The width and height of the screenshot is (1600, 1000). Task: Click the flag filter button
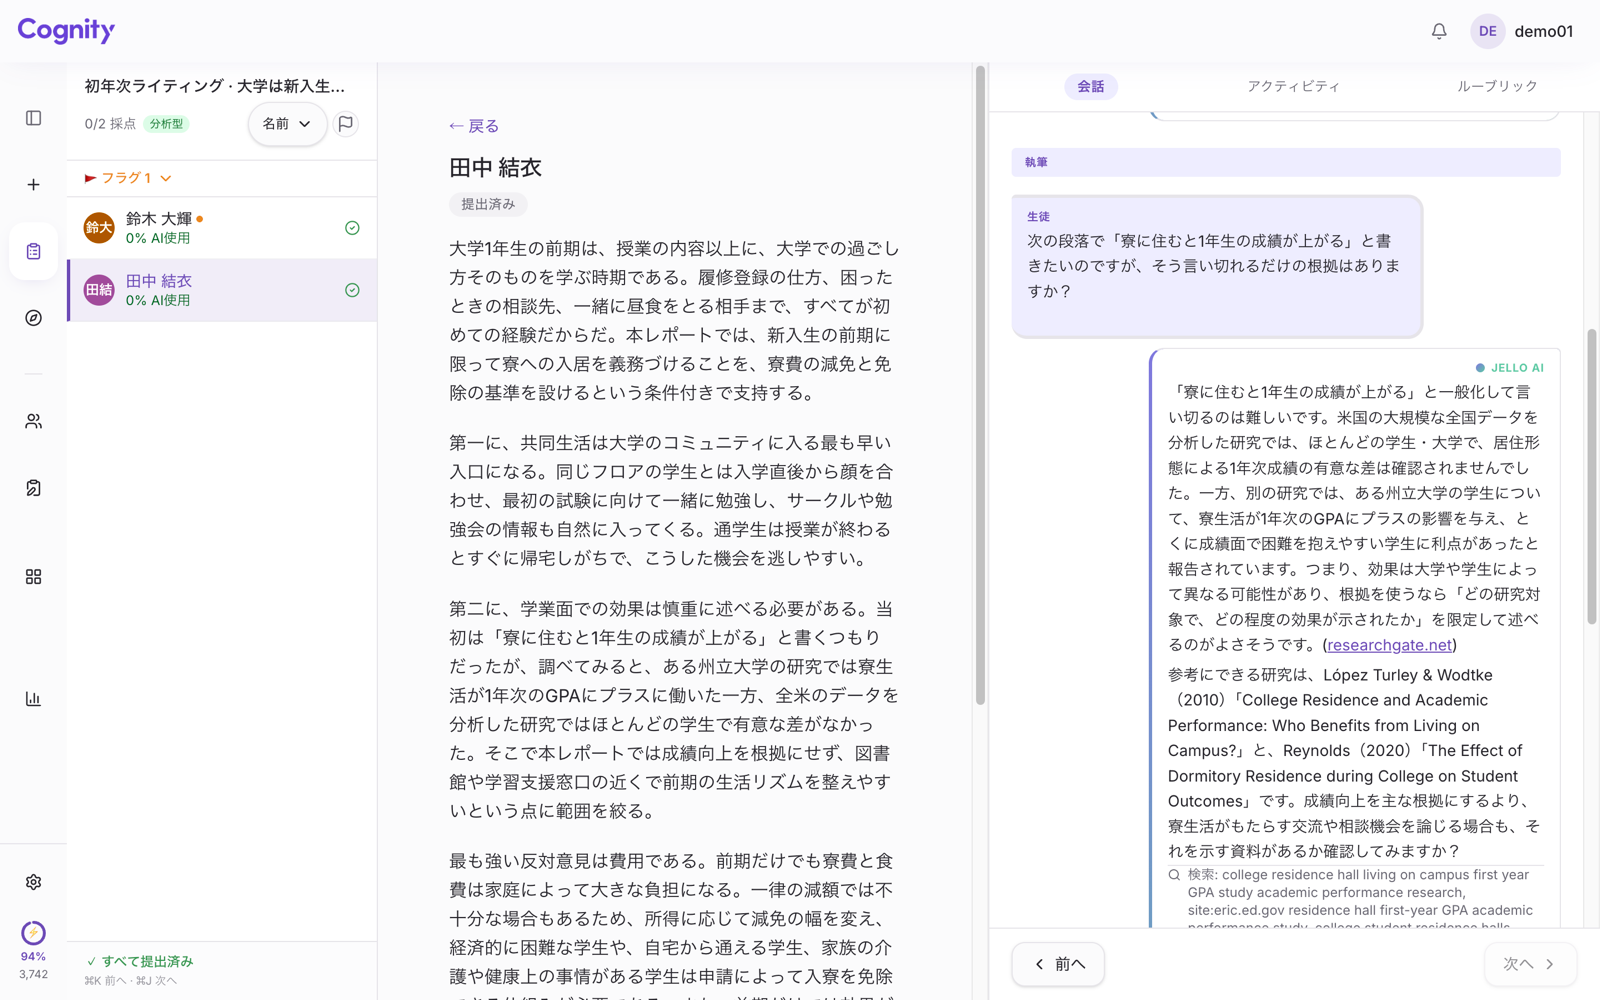[346, 124]
